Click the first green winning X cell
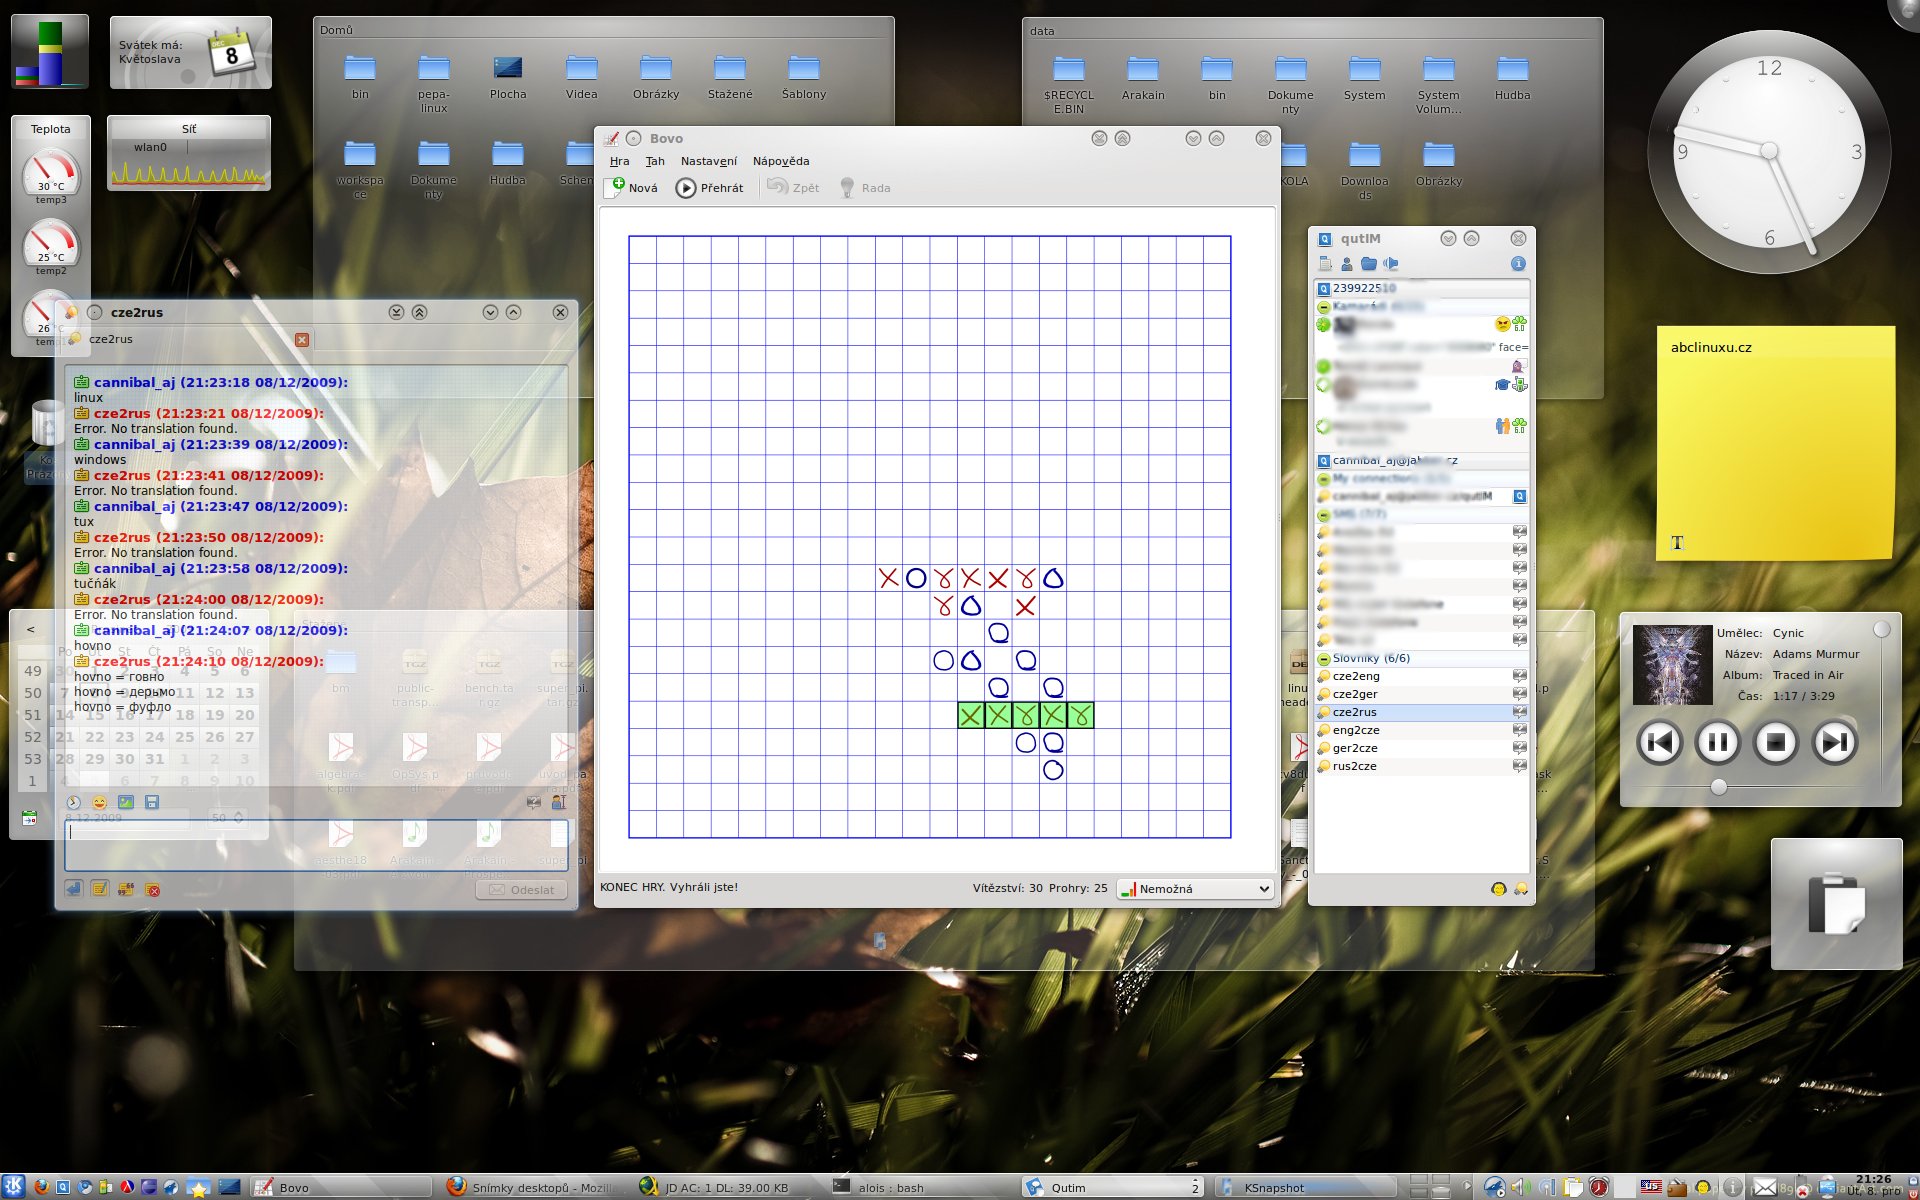 [970, 715]
